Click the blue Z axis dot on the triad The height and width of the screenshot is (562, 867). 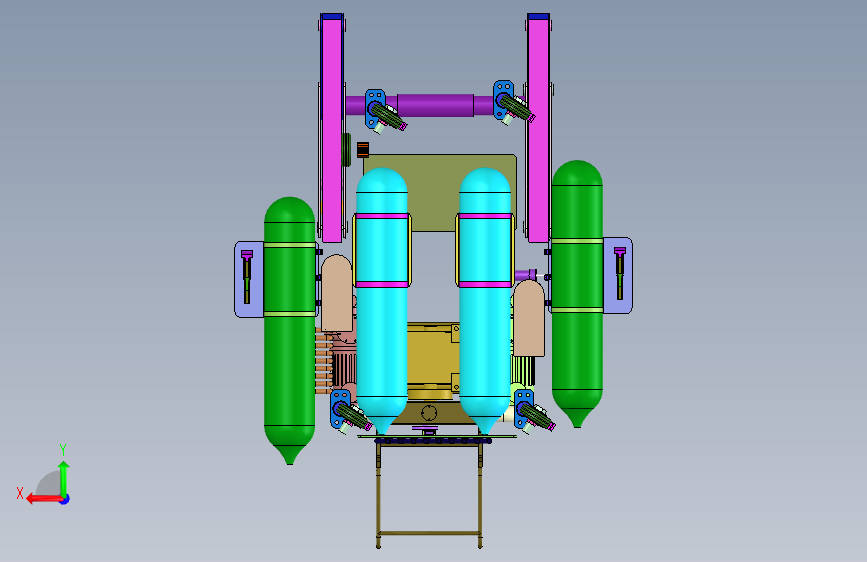(x=65, y=499)
